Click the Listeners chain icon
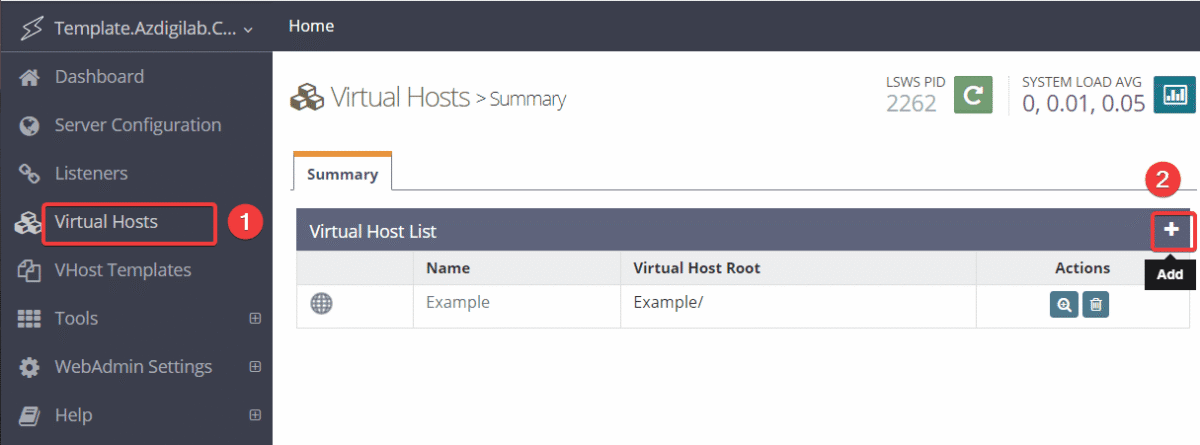The width and height of the screenshot is (1200, 445). point(29,174)
